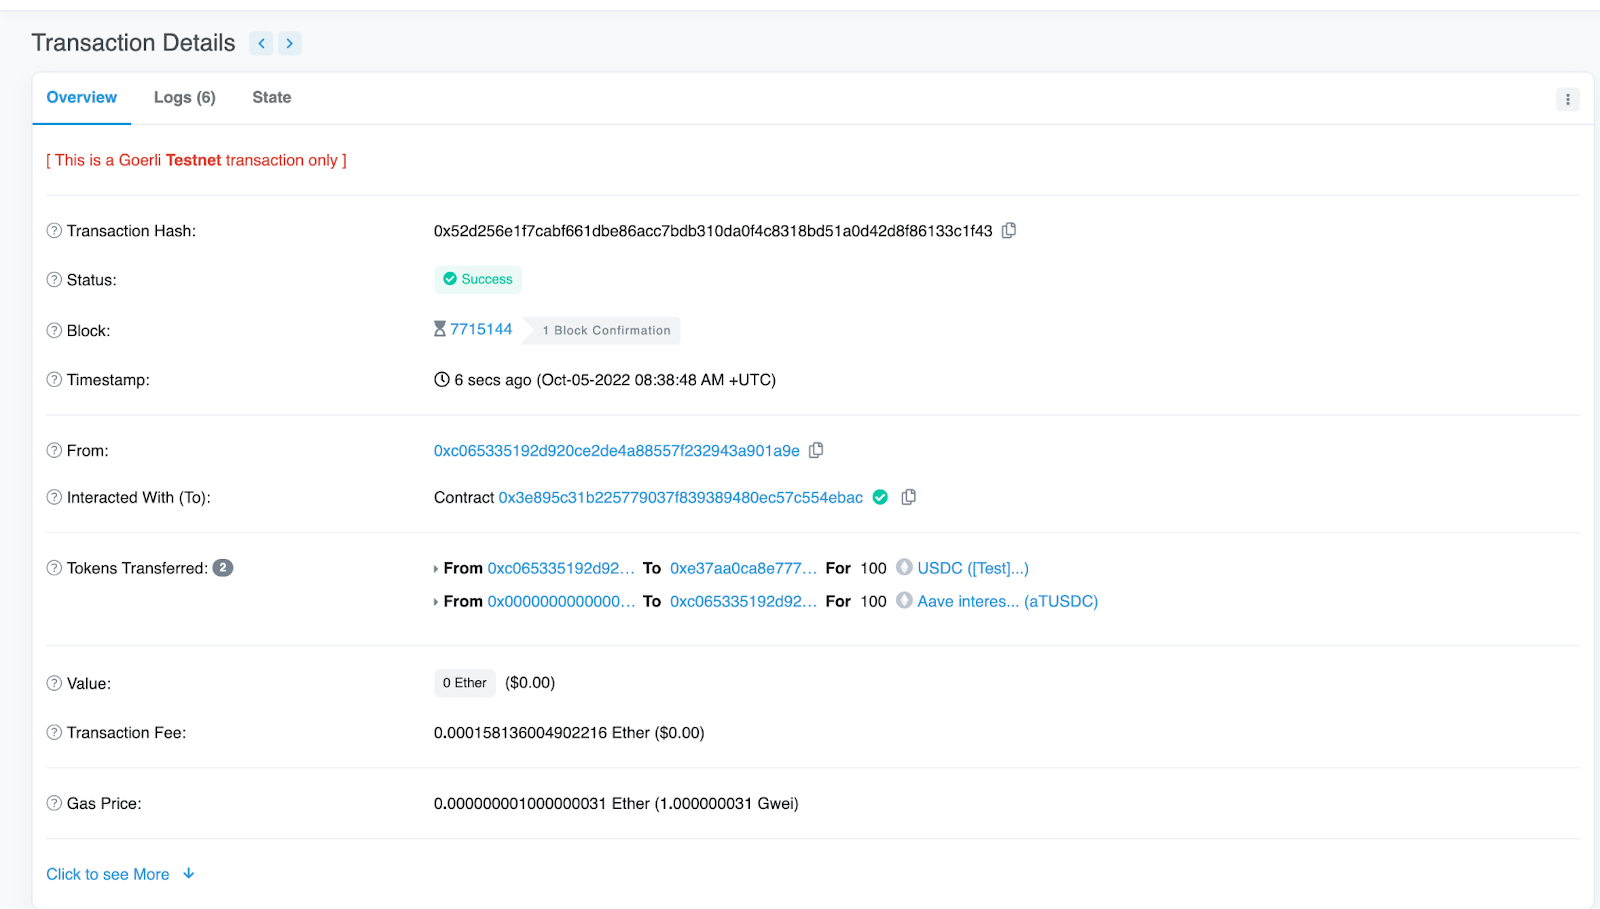
Task: Click the Value help icon
Action: [54, 684]
